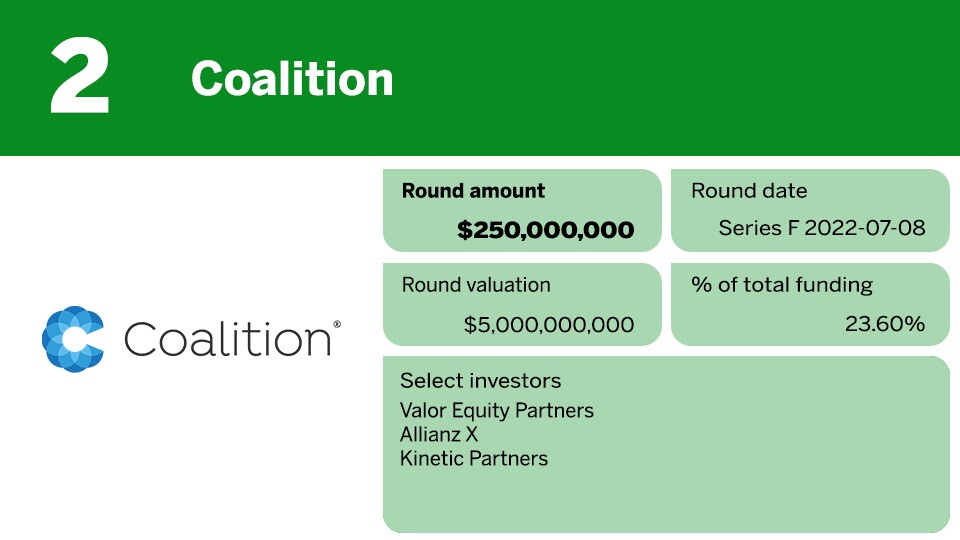Click the Coalition wordmark beside the logo
The image size is (960, 540).
tap(226, 340)
